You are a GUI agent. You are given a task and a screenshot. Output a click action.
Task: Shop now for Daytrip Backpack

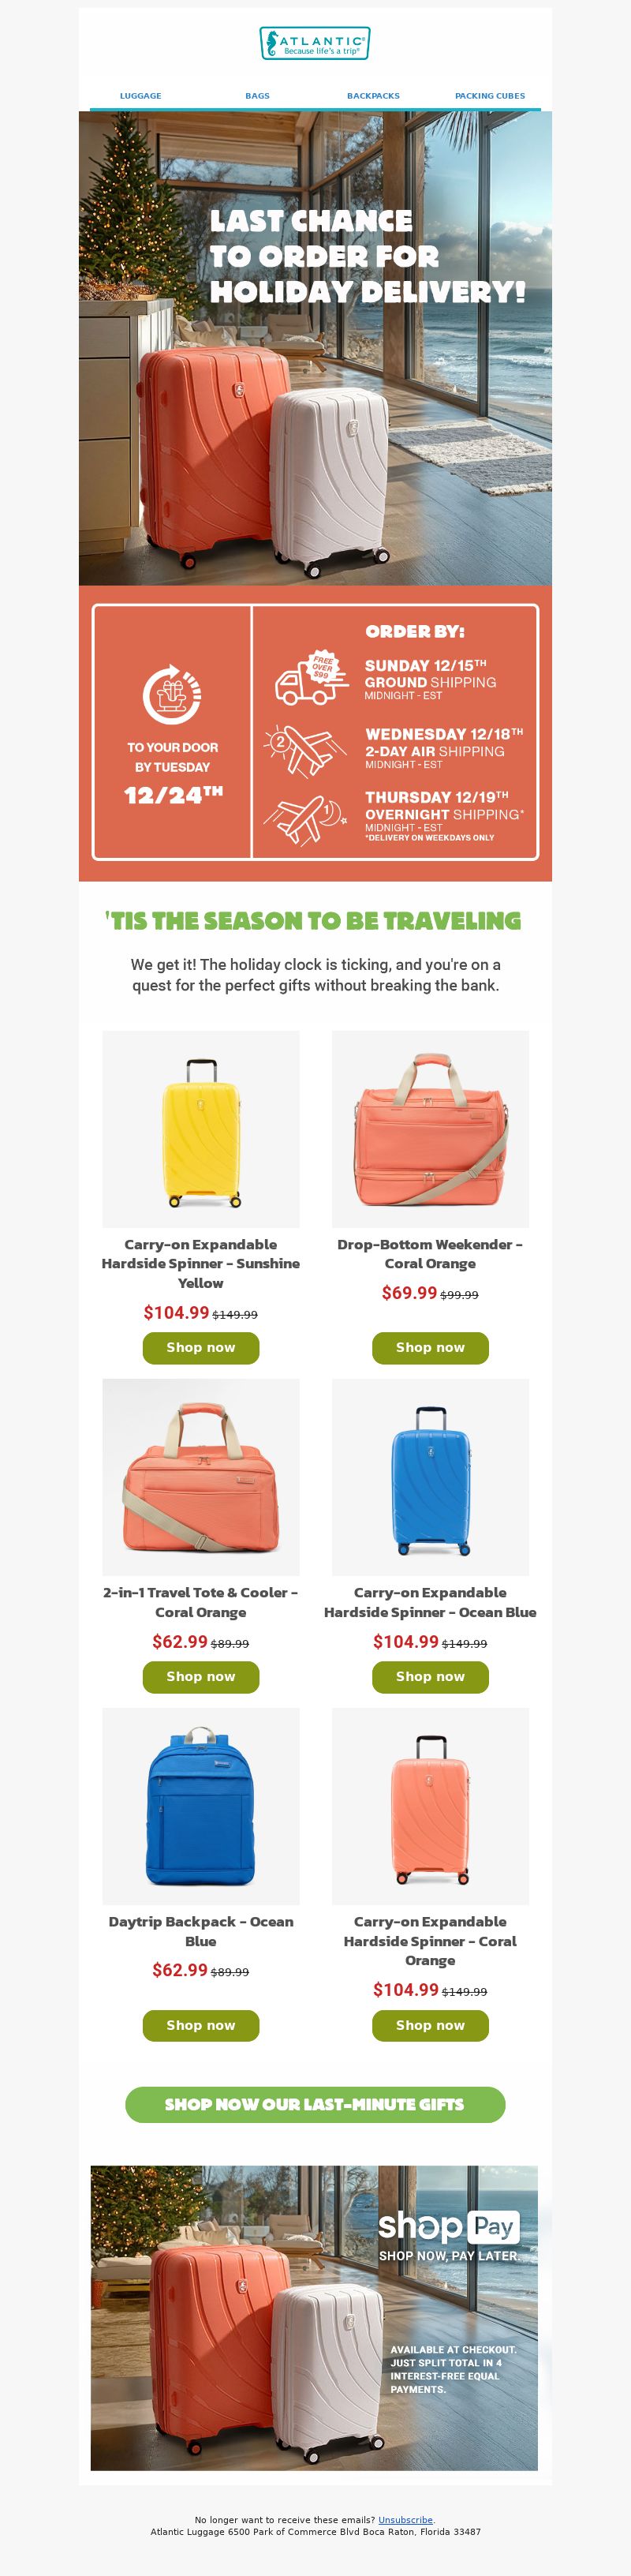201,2025
